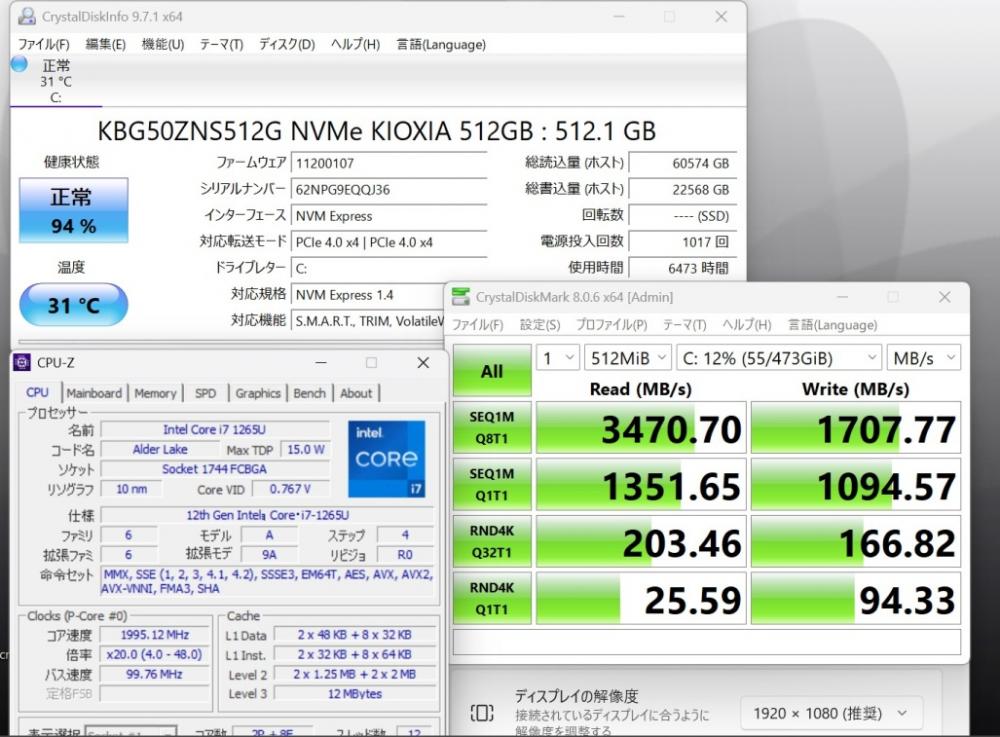Click the display resolution monitor icon
1000x737 pixels.
pyautogui.click(x=482, y=713)
